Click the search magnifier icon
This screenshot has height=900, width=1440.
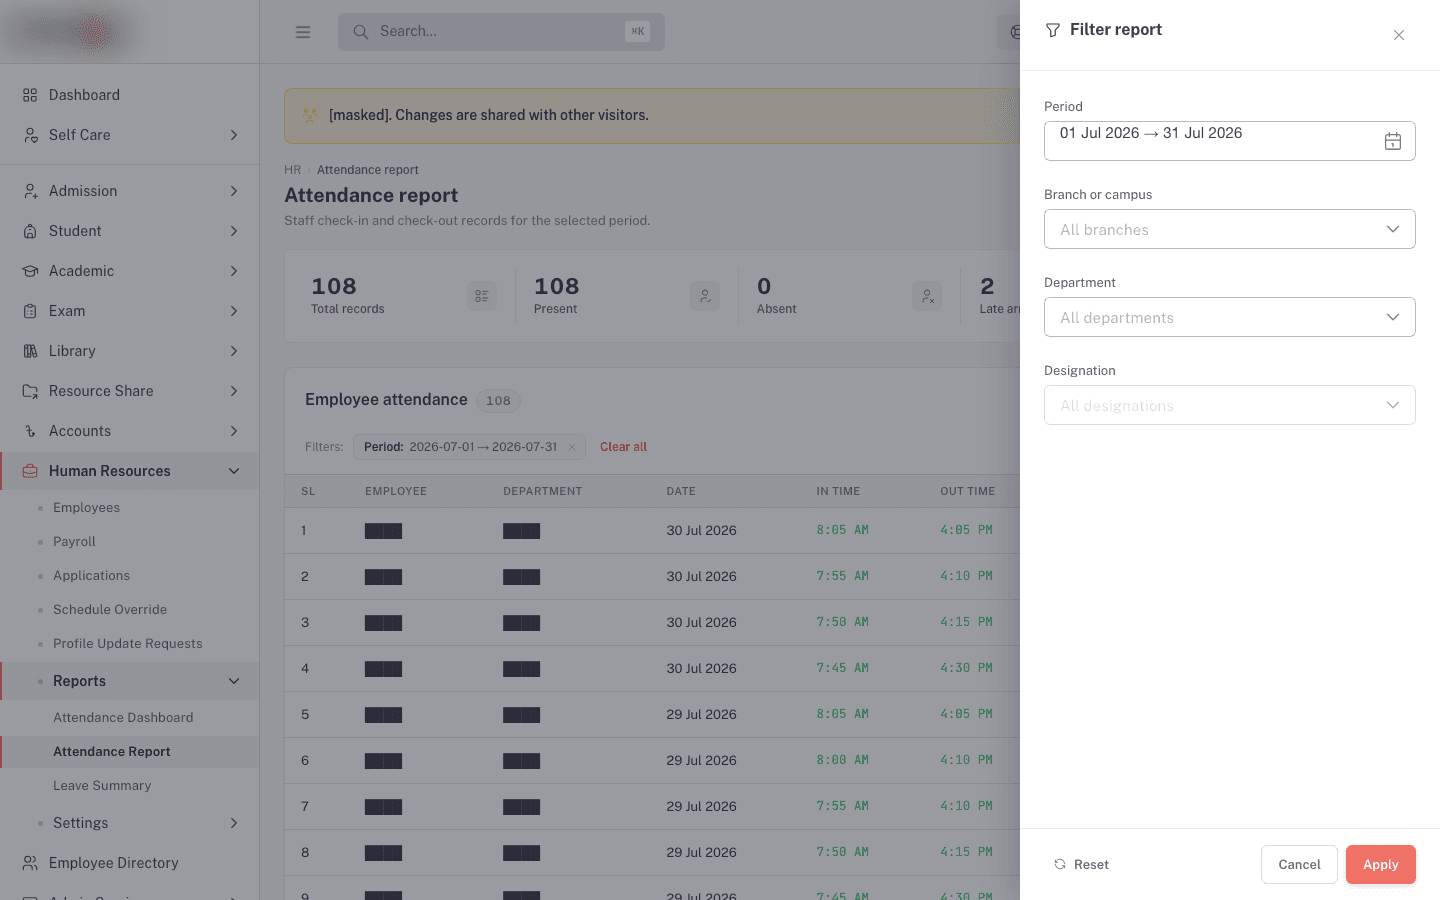pos(360,32)
